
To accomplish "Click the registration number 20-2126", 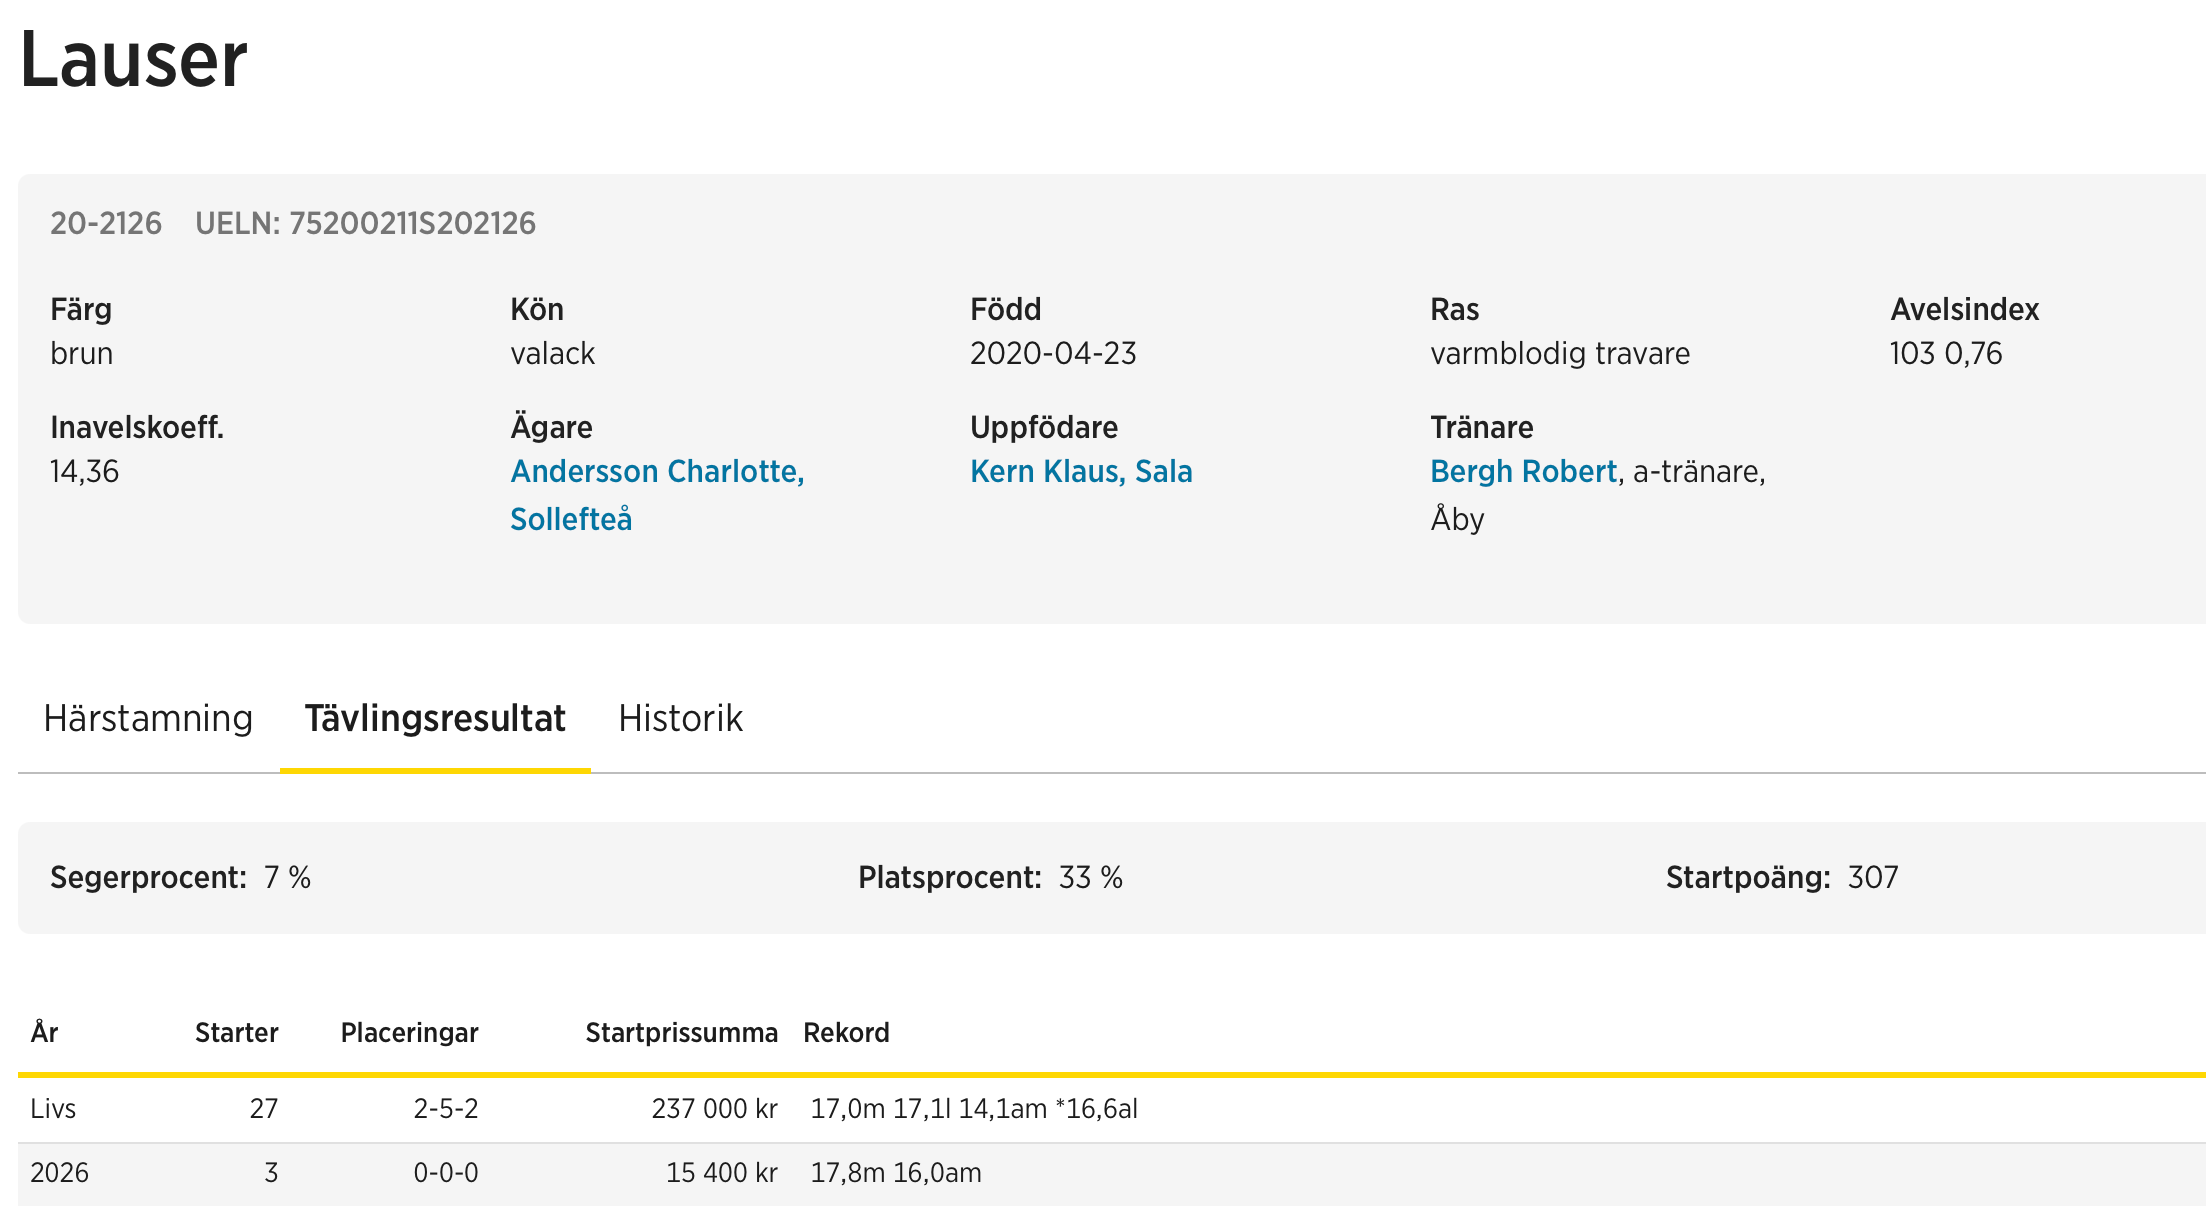I will point(106,223).
